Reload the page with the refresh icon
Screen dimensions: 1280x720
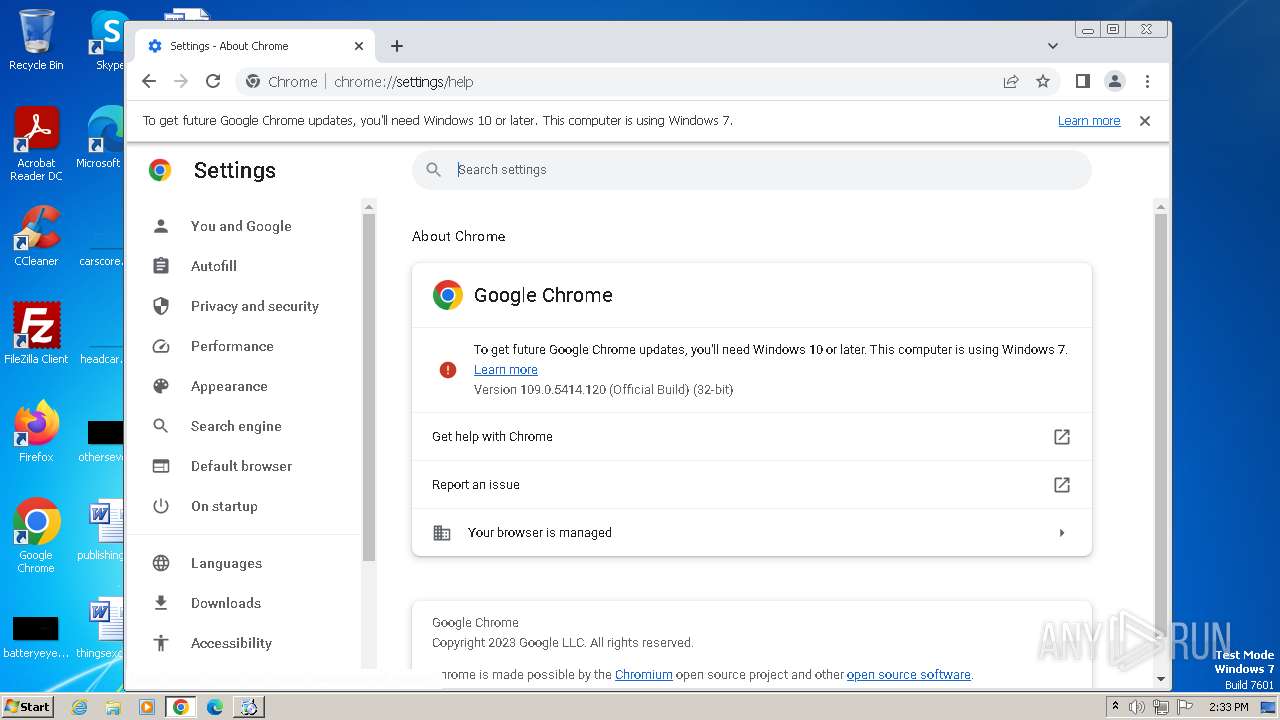pos(213,82)
